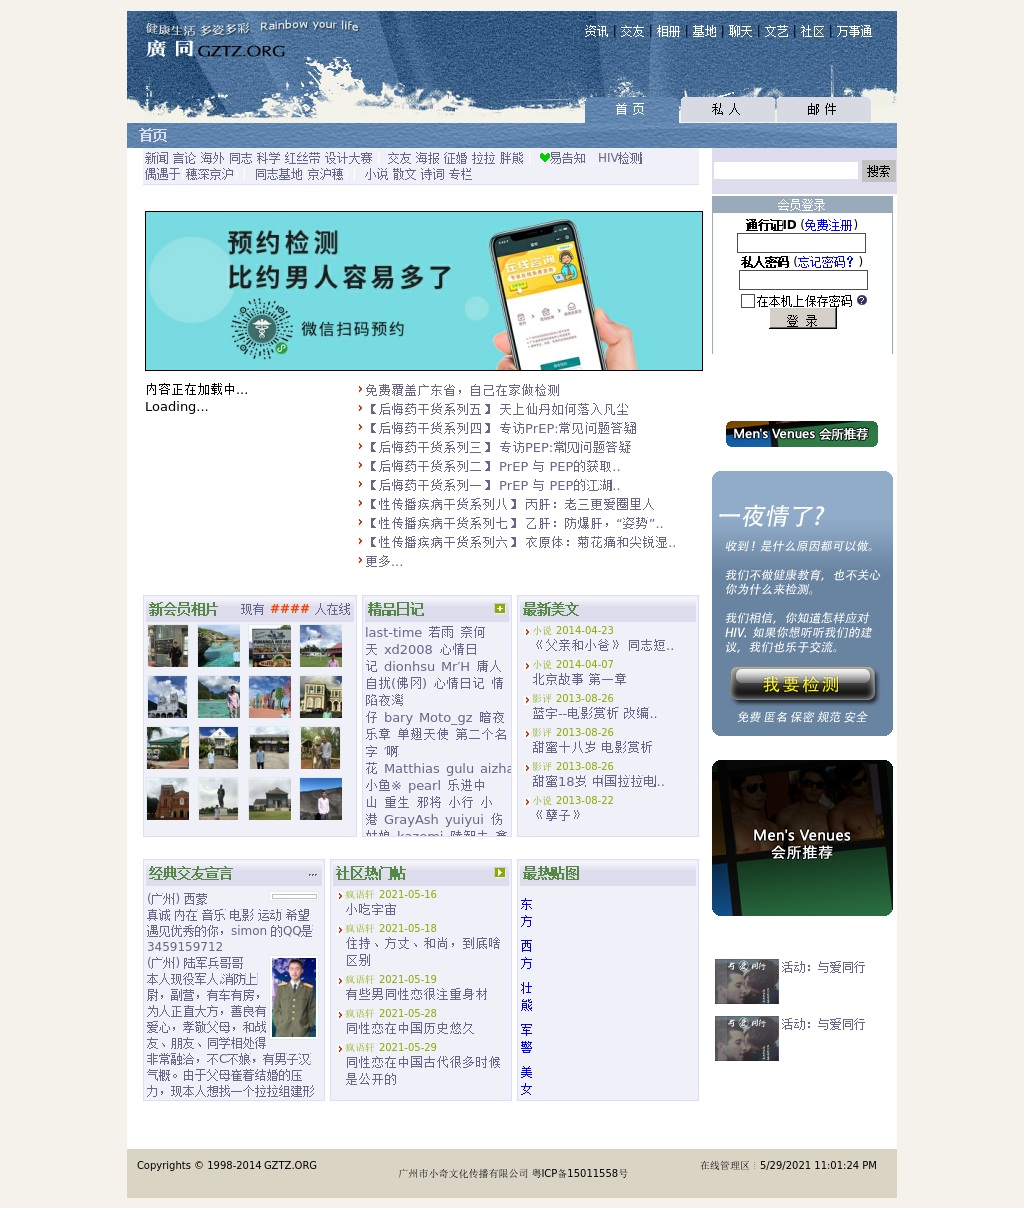Switch to the 邮件 tab
Screen dimensions: 1024x1208
(x=823, y=110)
